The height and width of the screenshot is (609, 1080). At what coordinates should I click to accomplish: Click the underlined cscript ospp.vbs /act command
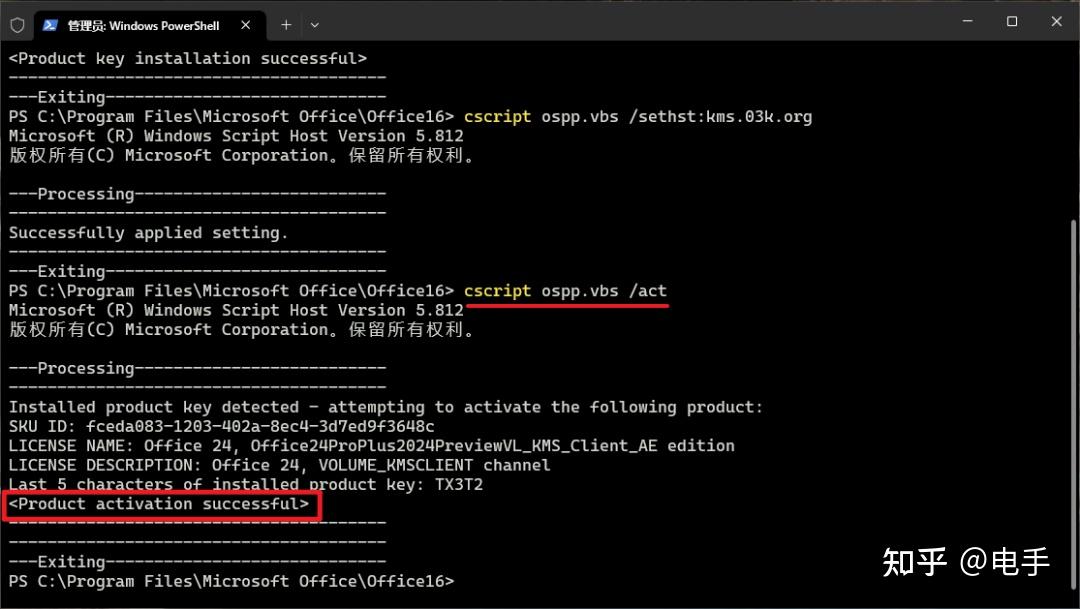coord(565,291)
